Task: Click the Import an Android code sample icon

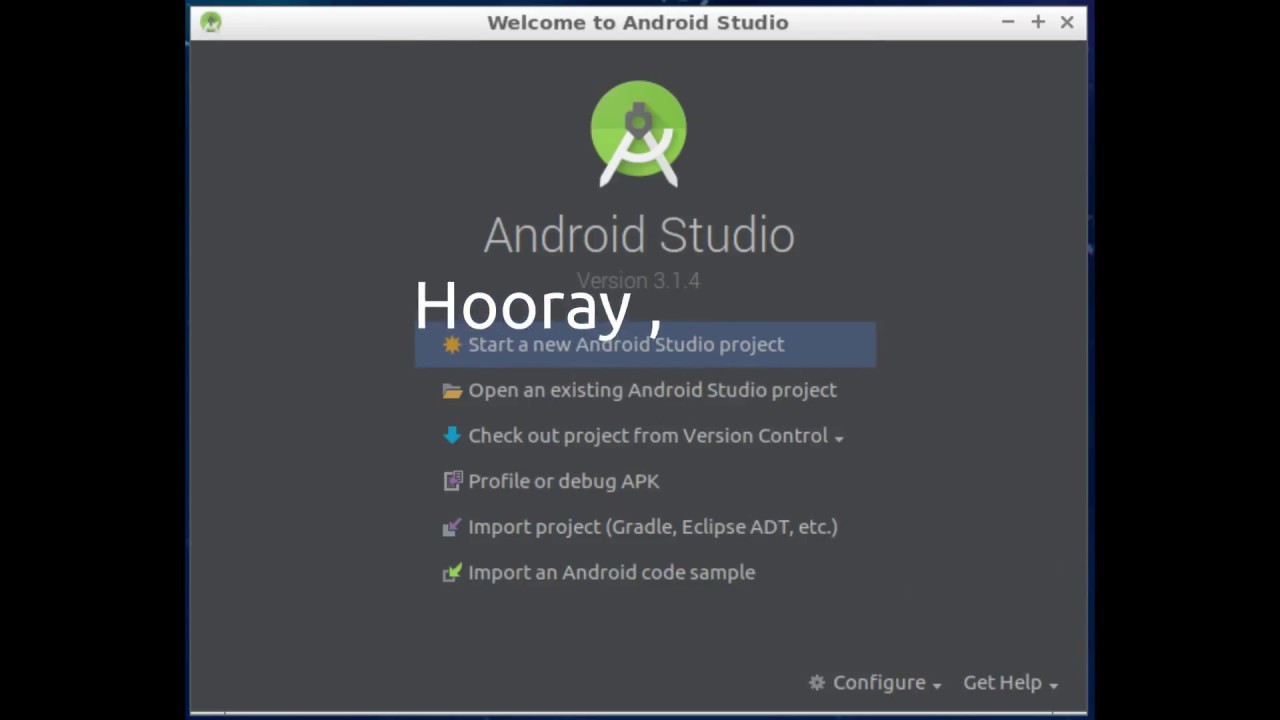Action: pyautogui.click(x=452, y=572)
